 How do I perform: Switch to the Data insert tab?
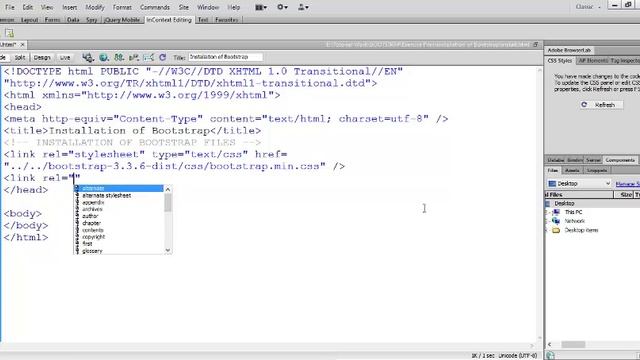pyautogui.click(x=73, y=20)
